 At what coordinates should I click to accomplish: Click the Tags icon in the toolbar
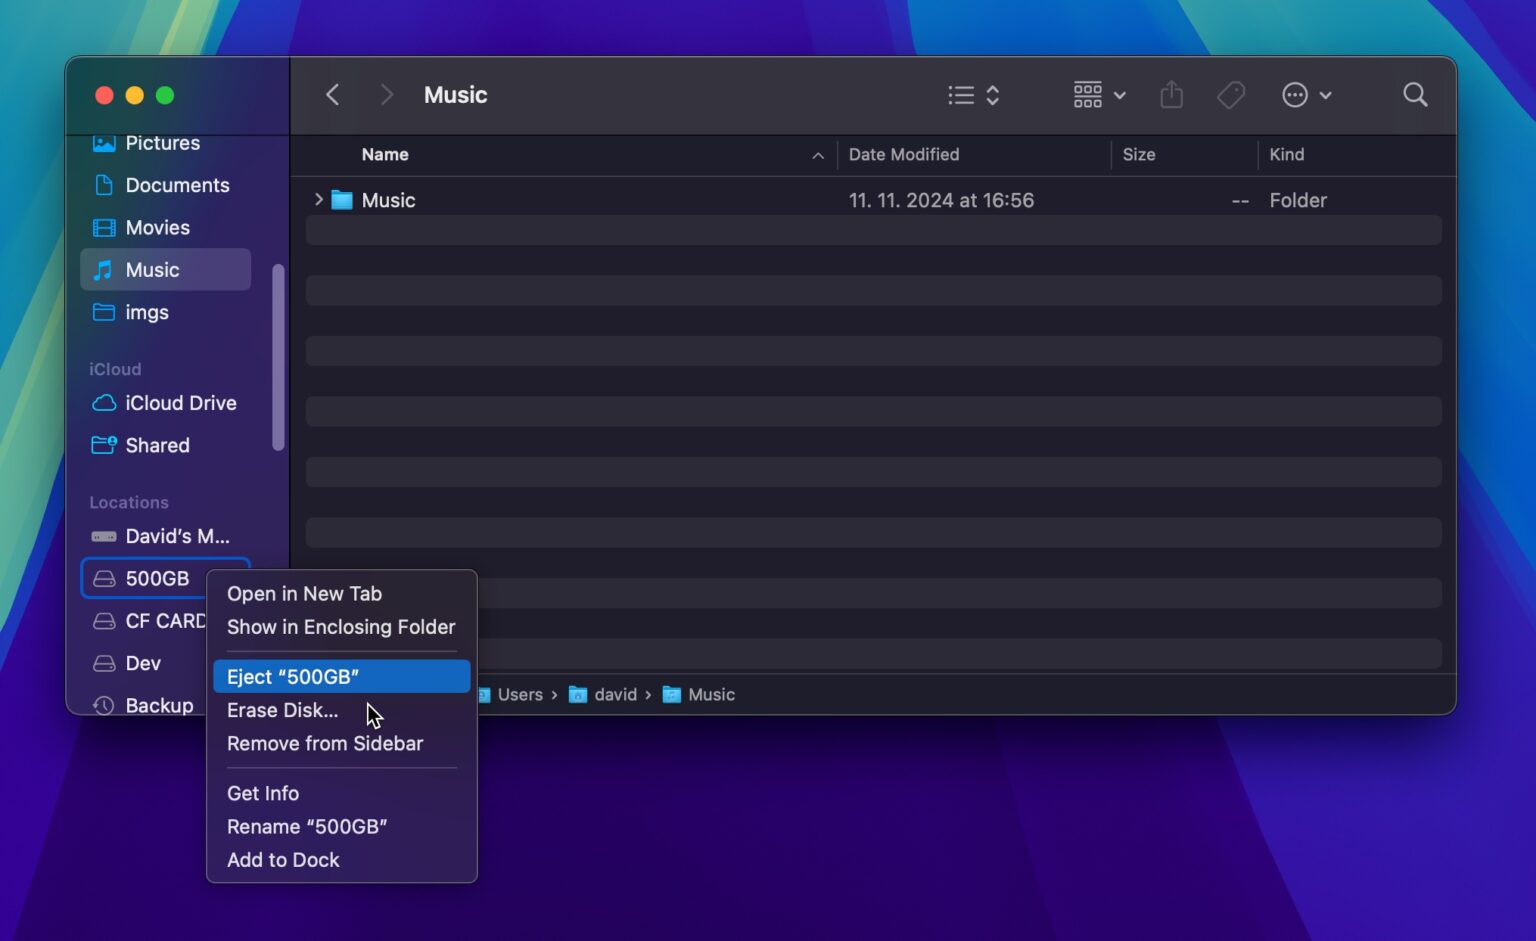pos(1230,94)
